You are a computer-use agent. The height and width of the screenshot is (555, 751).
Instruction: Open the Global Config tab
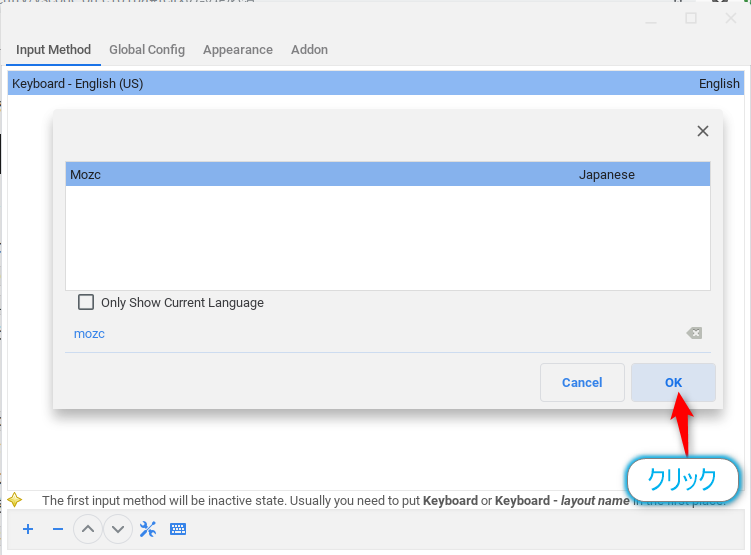point(147,50)
